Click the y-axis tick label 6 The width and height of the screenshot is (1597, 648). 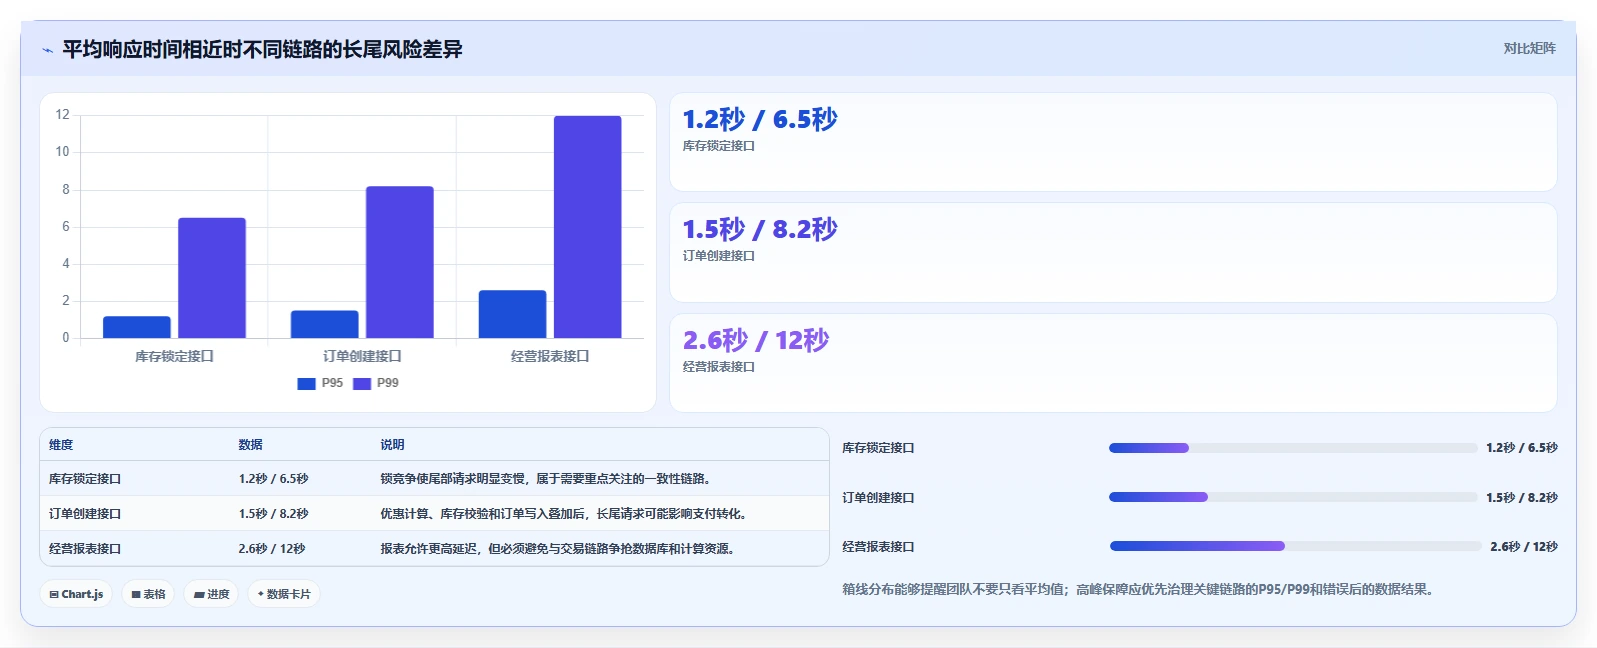tap(66, 227)
